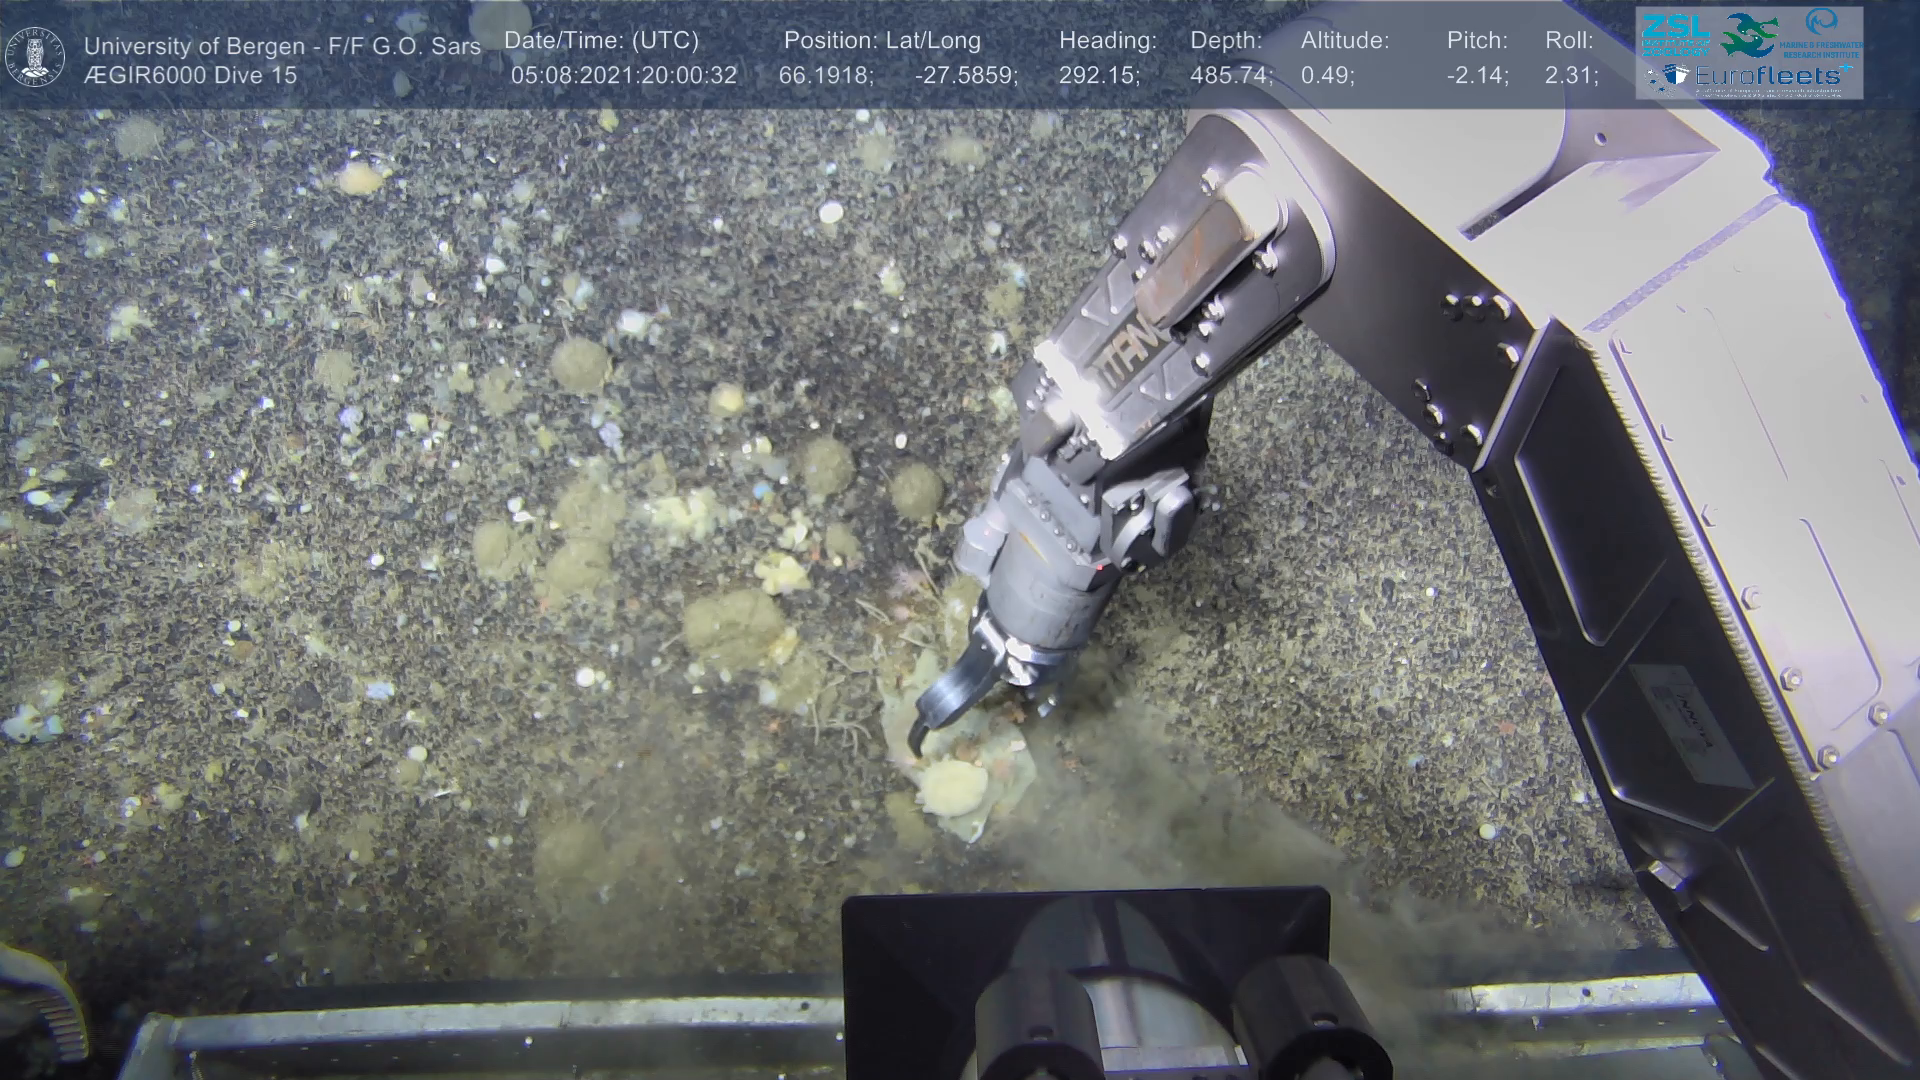Click the latitude value 66.1918
The height and width of the screenshot is (1080, 1920).
pos(825,76)
